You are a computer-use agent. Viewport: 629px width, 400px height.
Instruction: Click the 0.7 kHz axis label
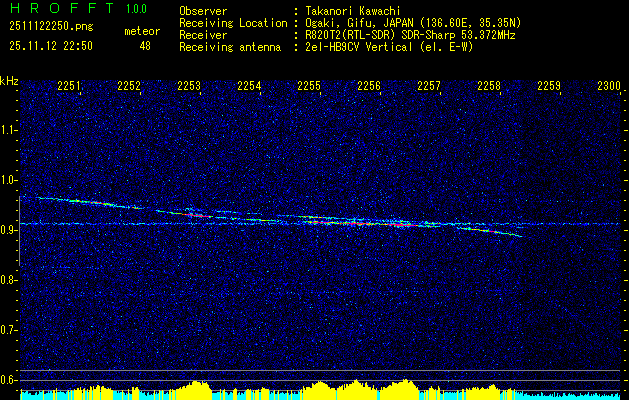click(x=9, y=330)
